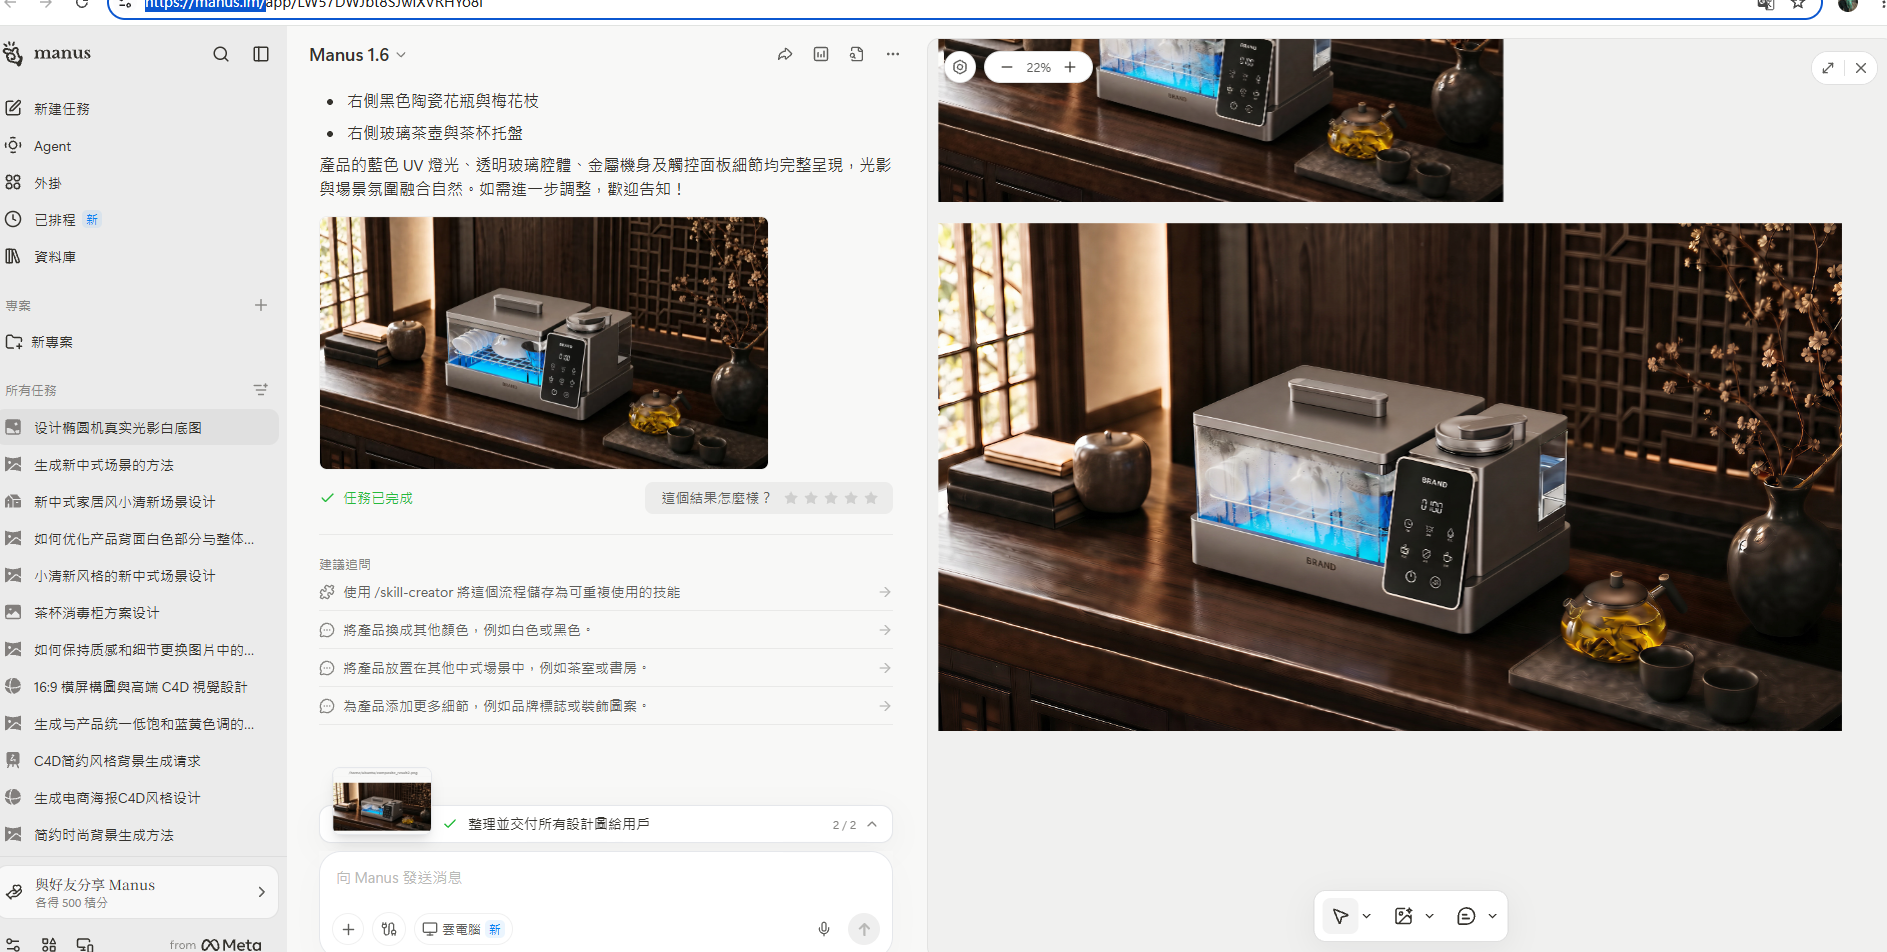Open the 與好友分享 Manus referral banner

[x=140, y=892]
